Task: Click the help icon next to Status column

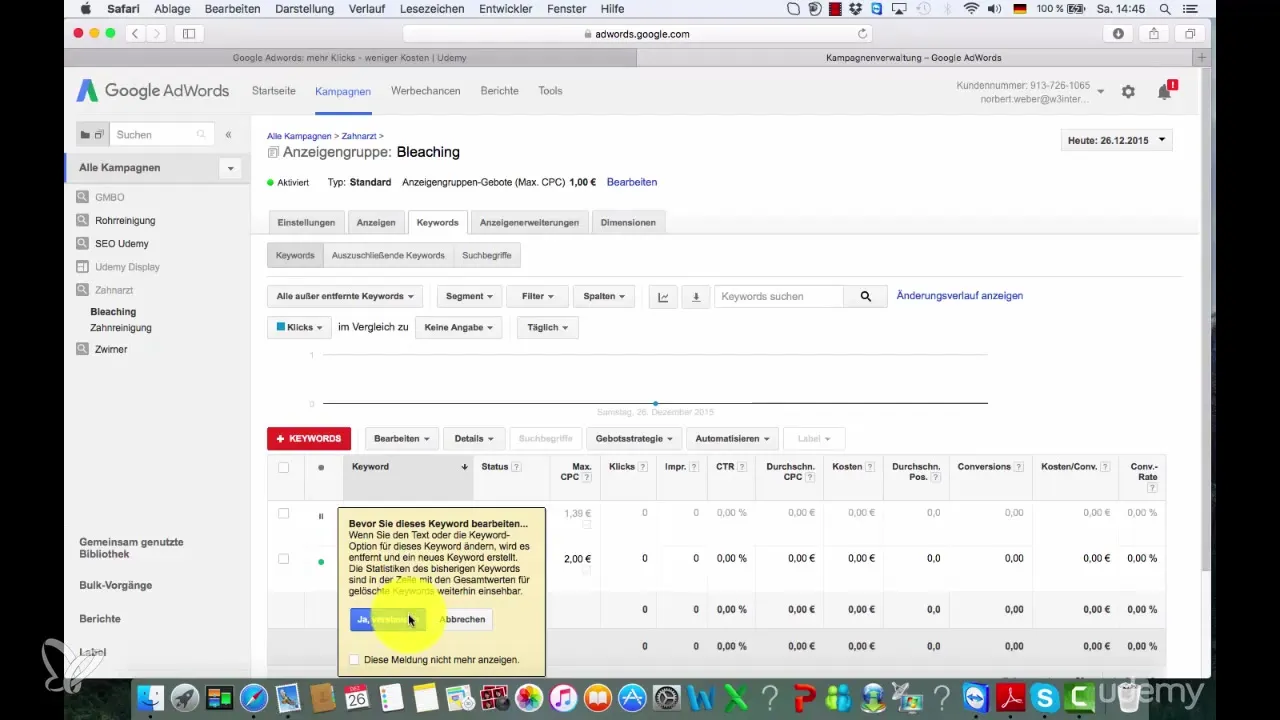Action: coord(516,467)
